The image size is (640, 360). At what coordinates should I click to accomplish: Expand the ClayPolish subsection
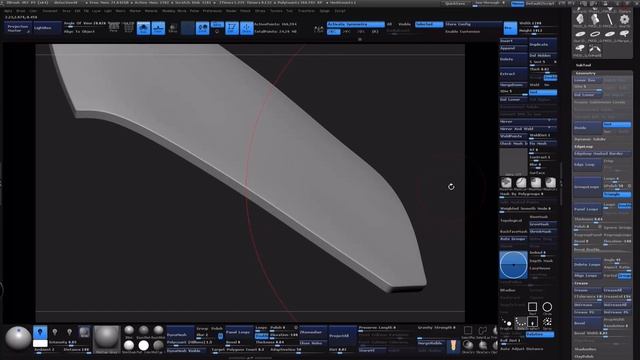(x=584, y=356)
